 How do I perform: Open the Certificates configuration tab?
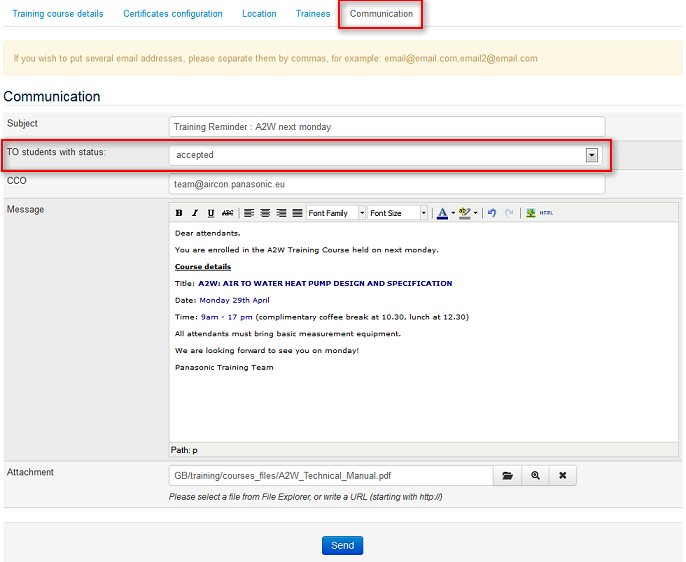[173, 14]
